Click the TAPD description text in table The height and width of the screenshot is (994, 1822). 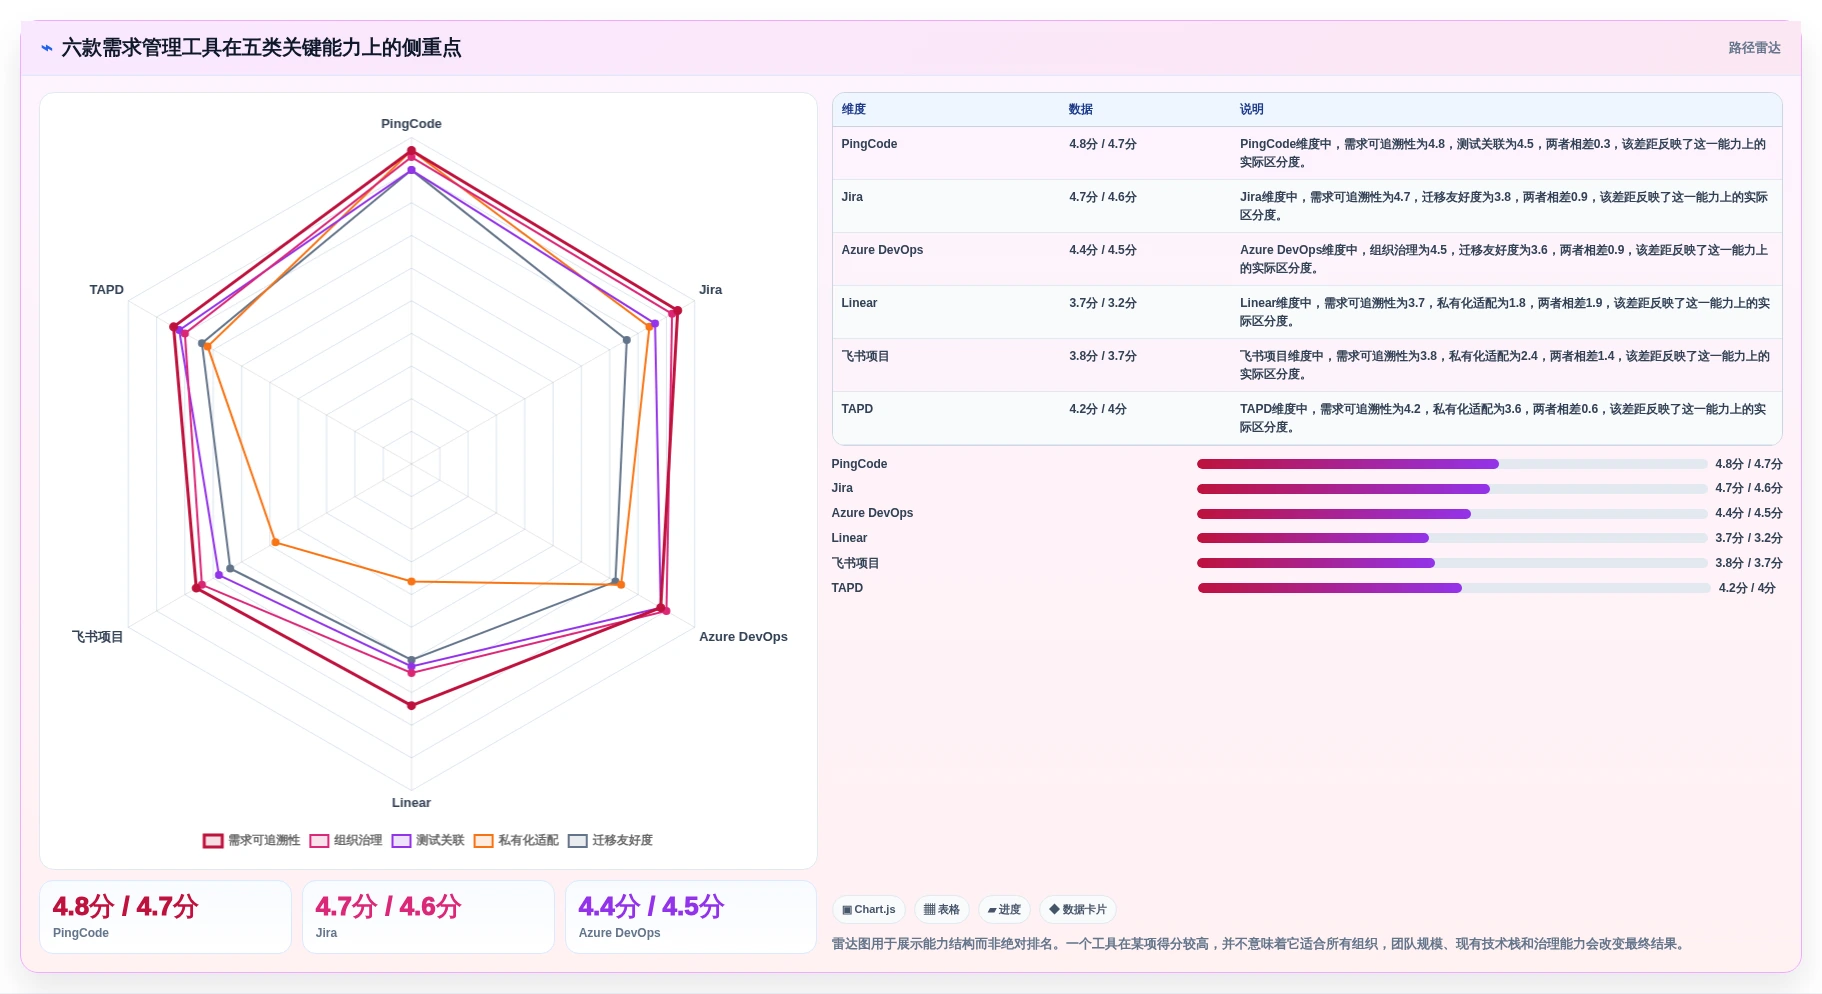point(1503,418)
